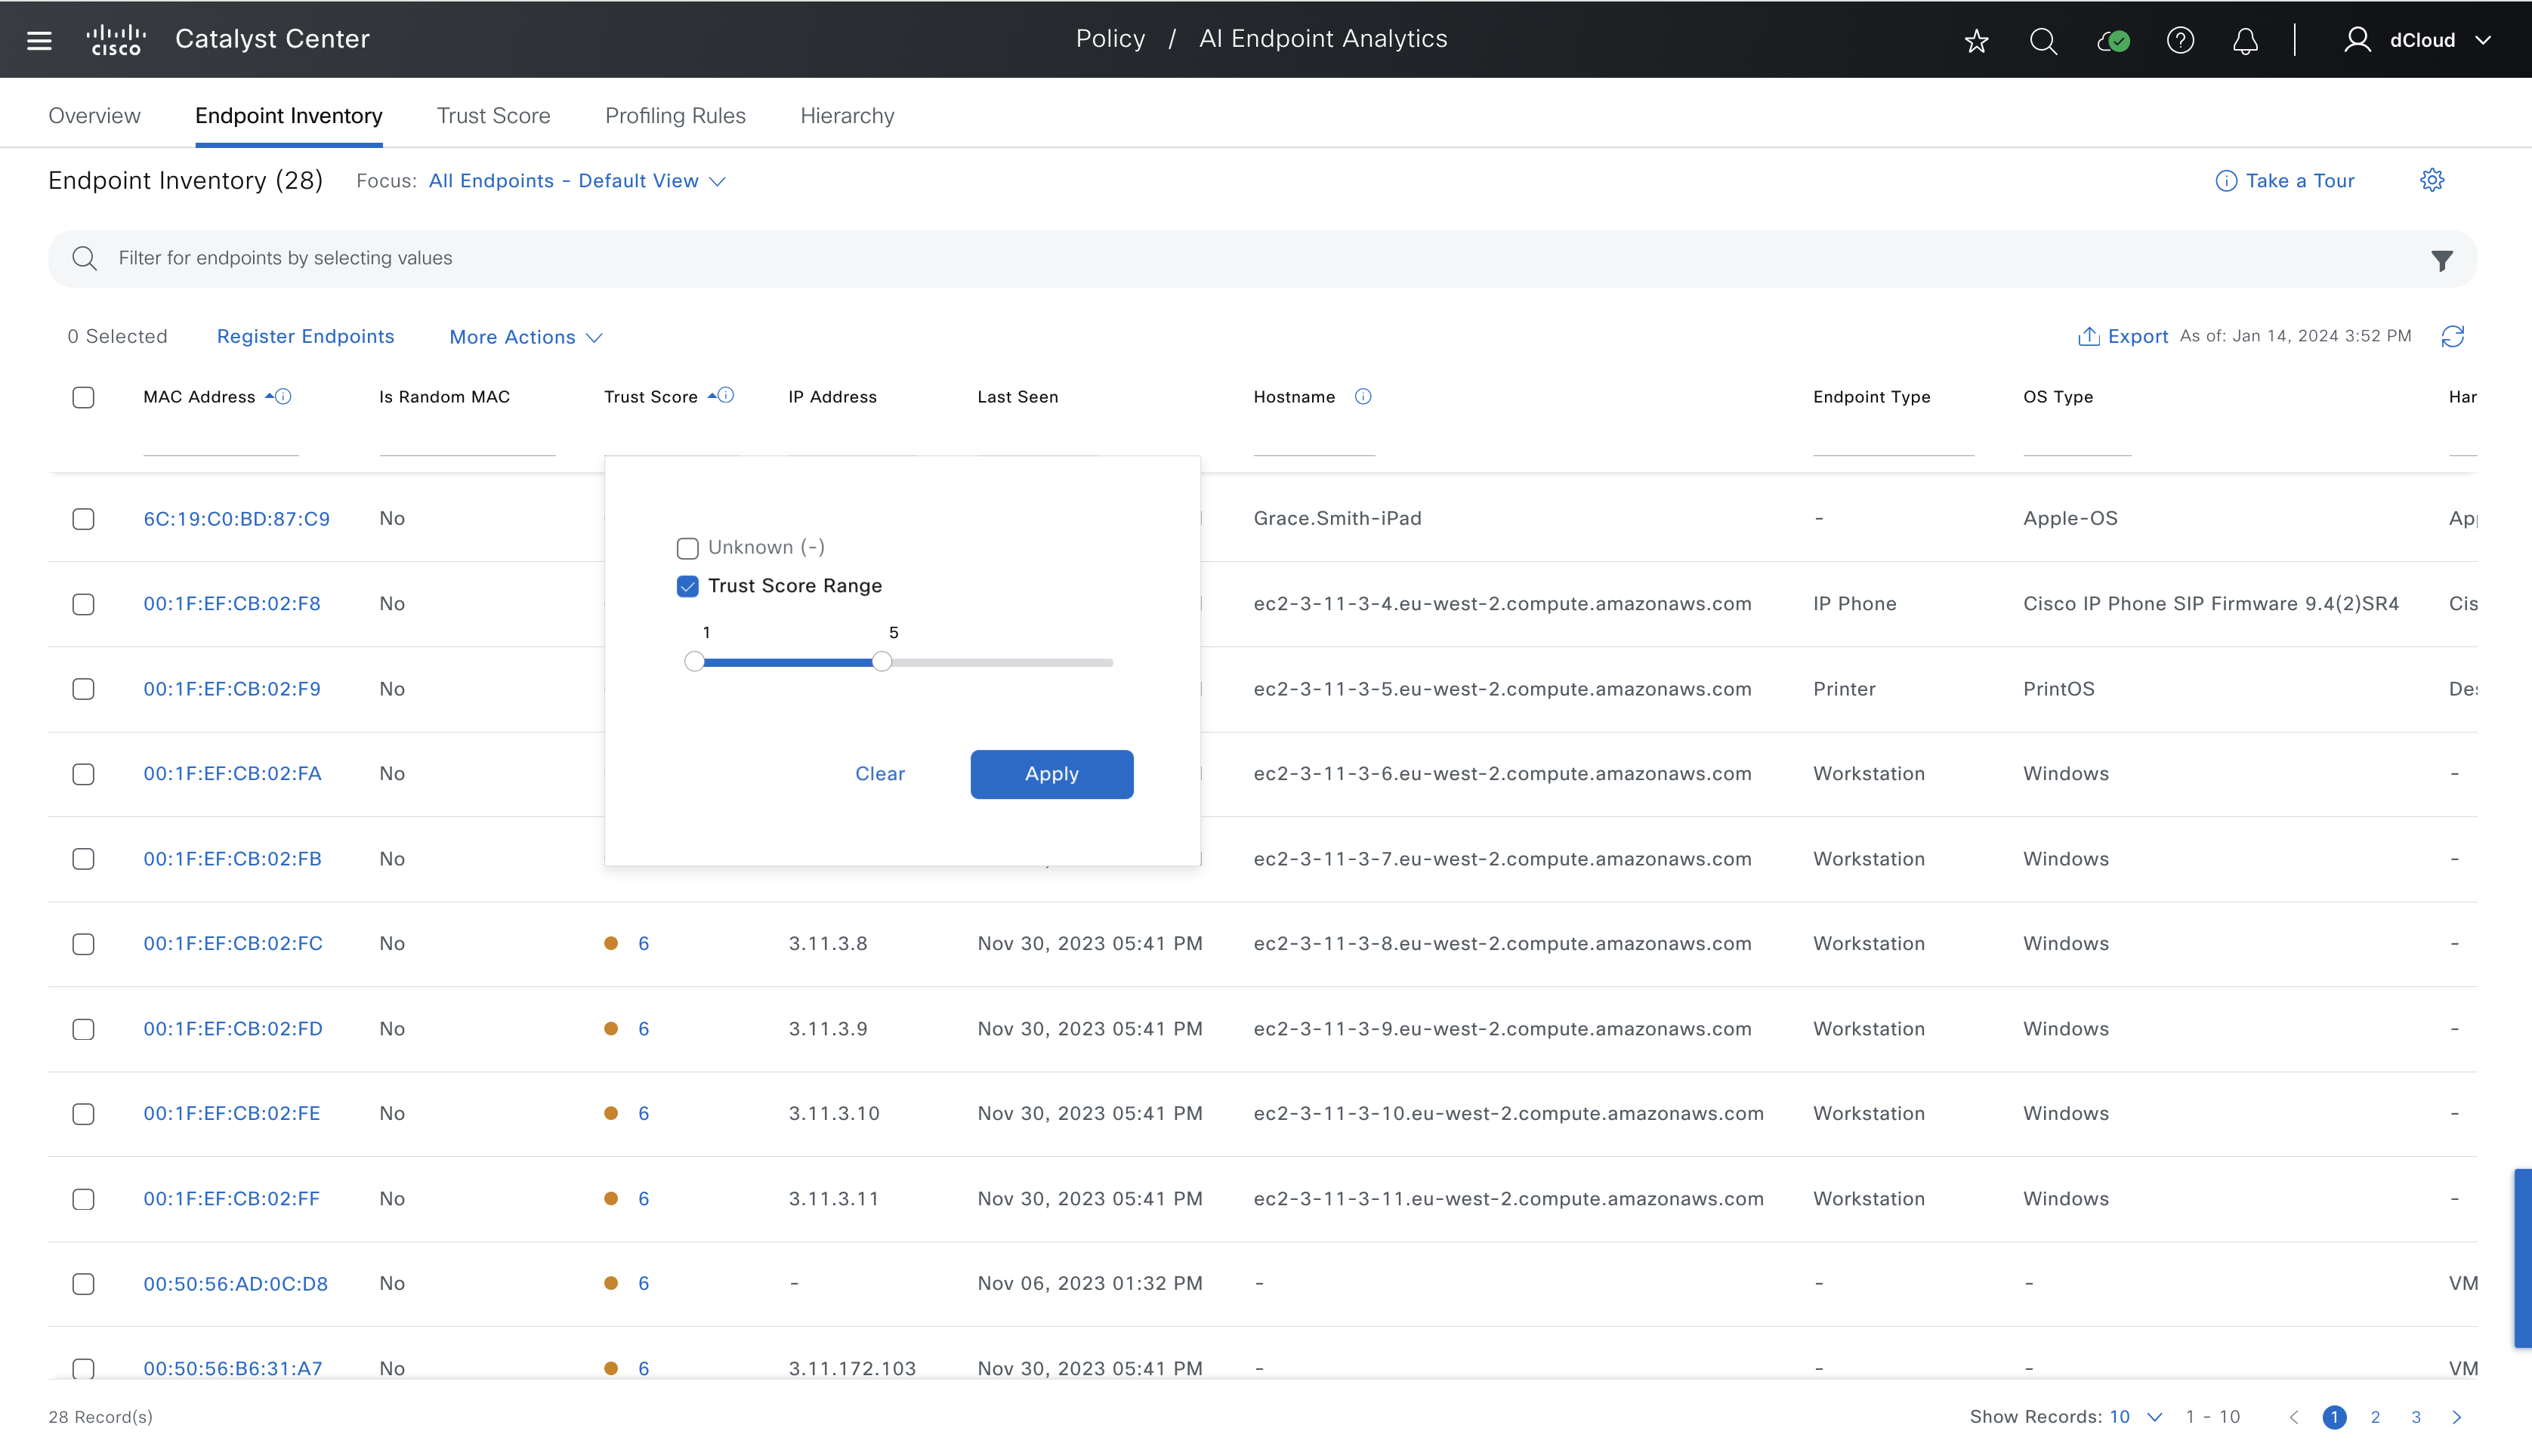Viewport: 2532px width, 1456px height.
Task: Click orange trust dot for 00:1F:EF:CB:02:FC
Action: click(x=611, y=943)
